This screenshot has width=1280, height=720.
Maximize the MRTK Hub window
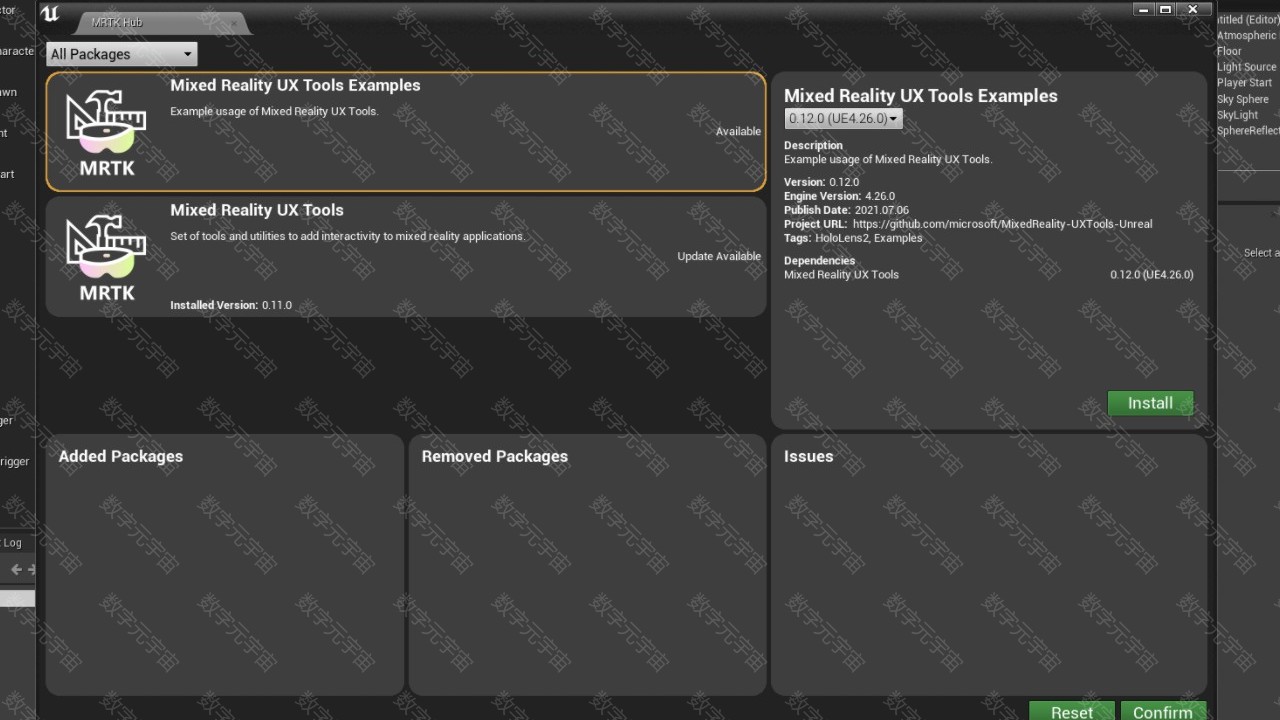coord(1166,9)
